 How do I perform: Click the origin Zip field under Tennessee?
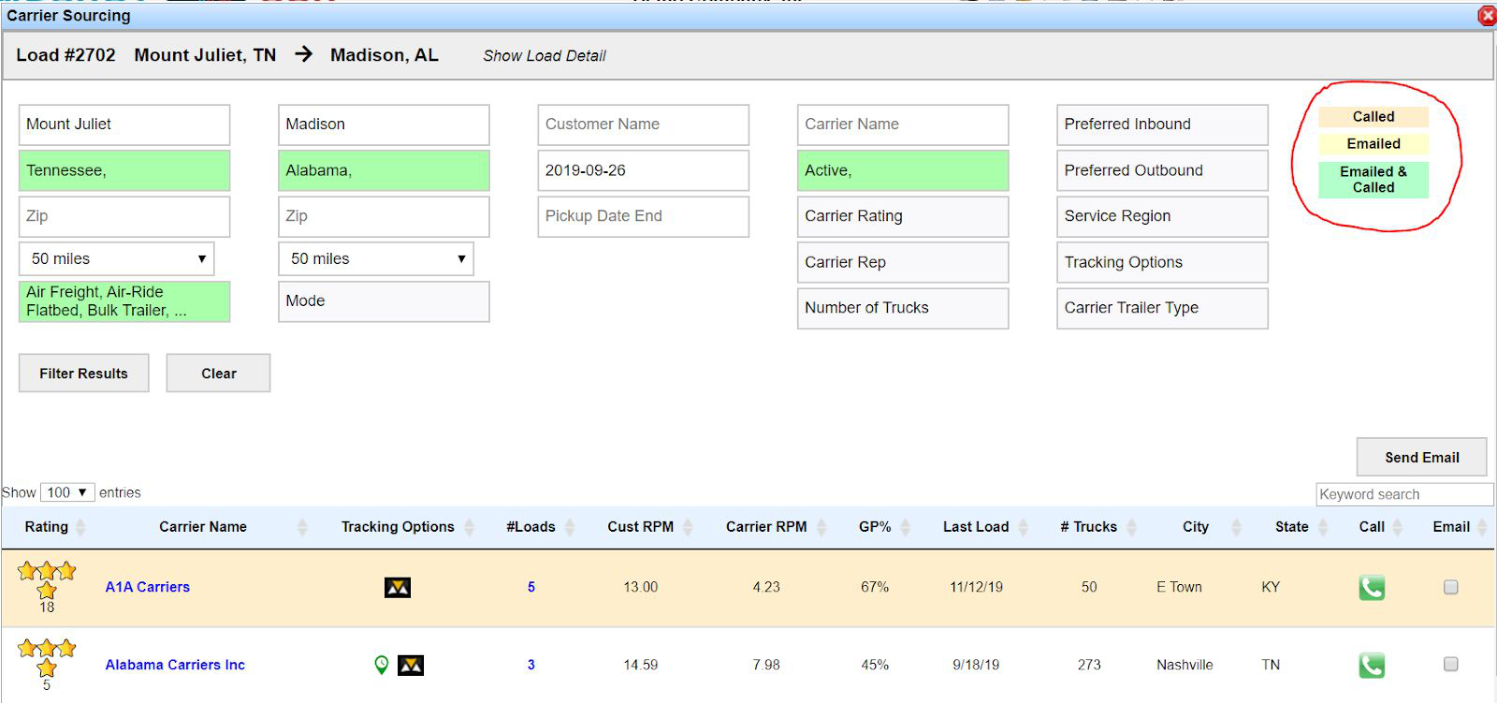(x=124, y=216)
